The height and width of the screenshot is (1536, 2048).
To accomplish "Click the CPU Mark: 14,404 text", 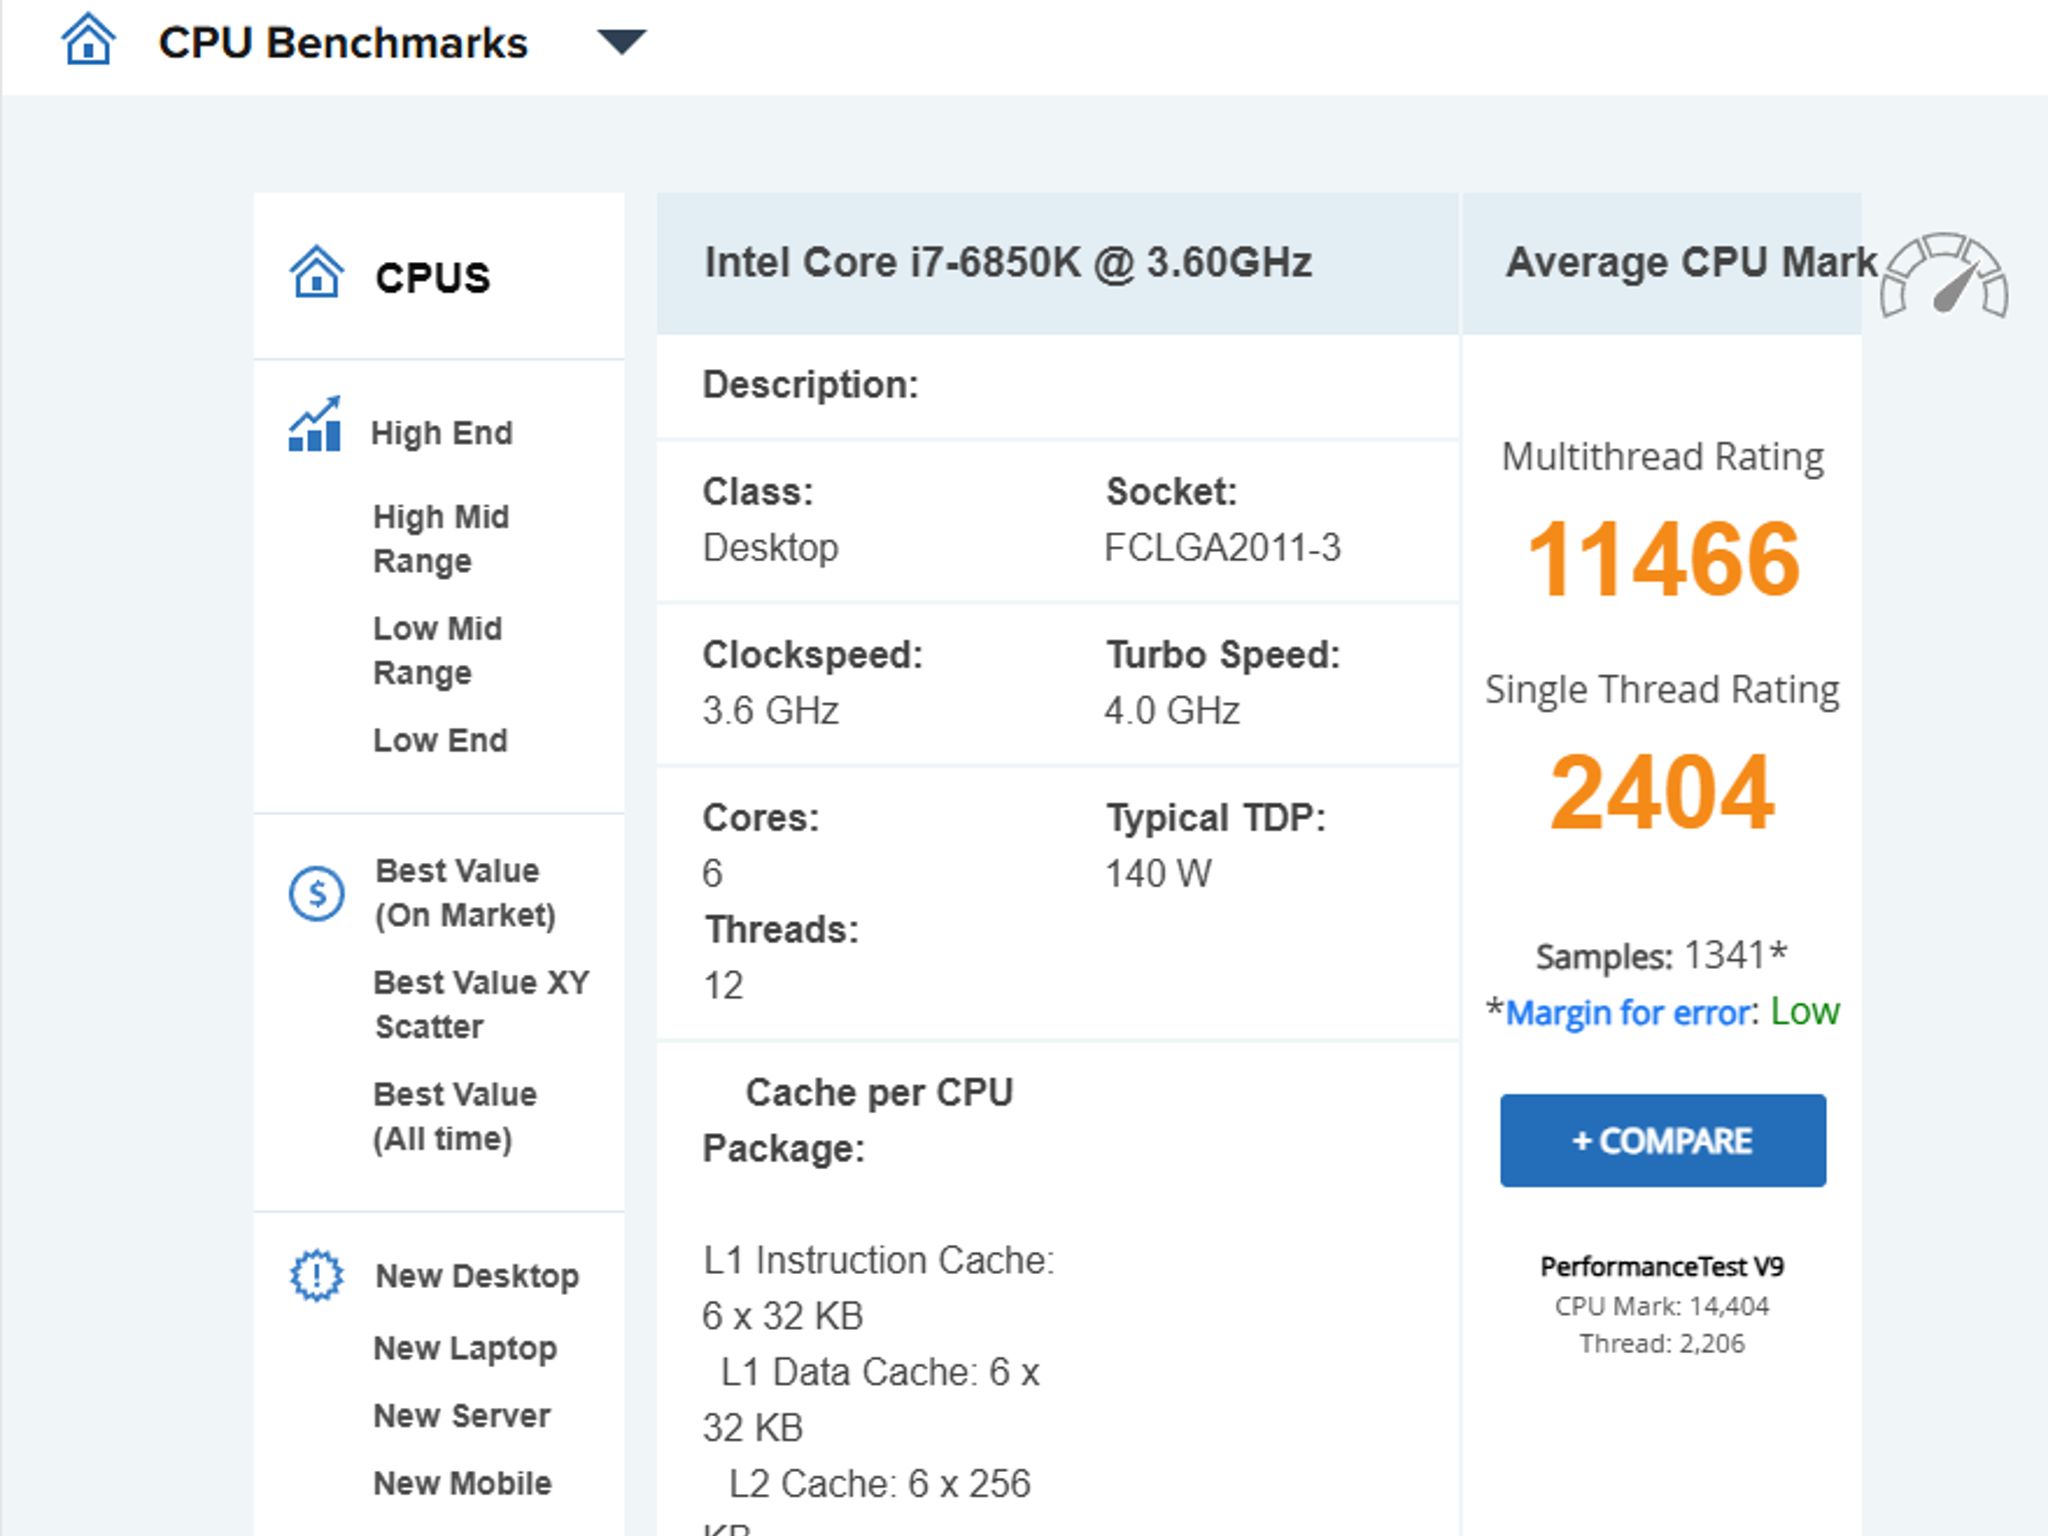I will point(1662,1306).
